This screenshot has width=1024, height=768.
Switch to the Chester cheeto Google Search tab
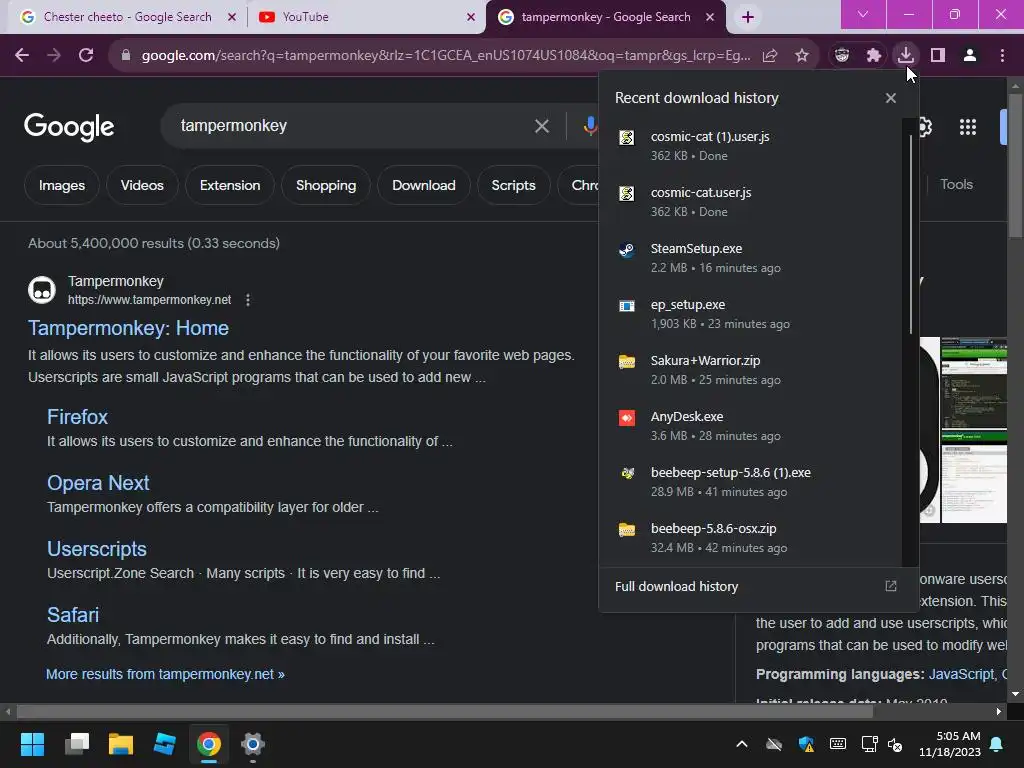[x=127, y=17]
